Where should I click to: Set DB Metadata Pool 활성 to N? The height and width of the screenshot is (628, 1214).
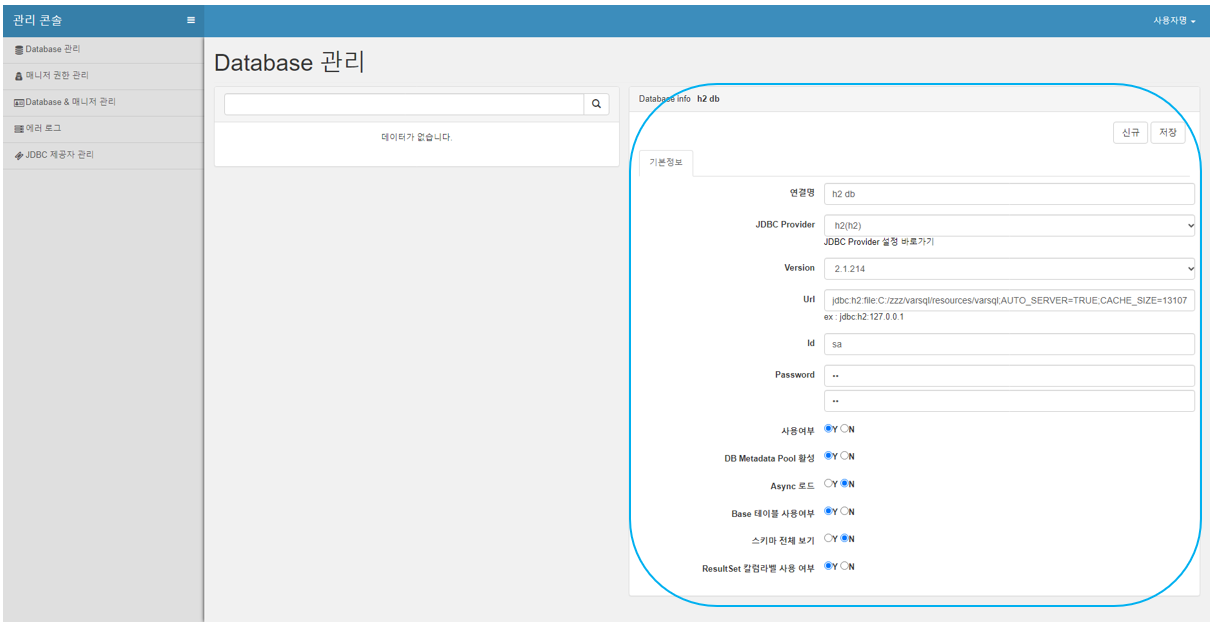tap(845, 456)
